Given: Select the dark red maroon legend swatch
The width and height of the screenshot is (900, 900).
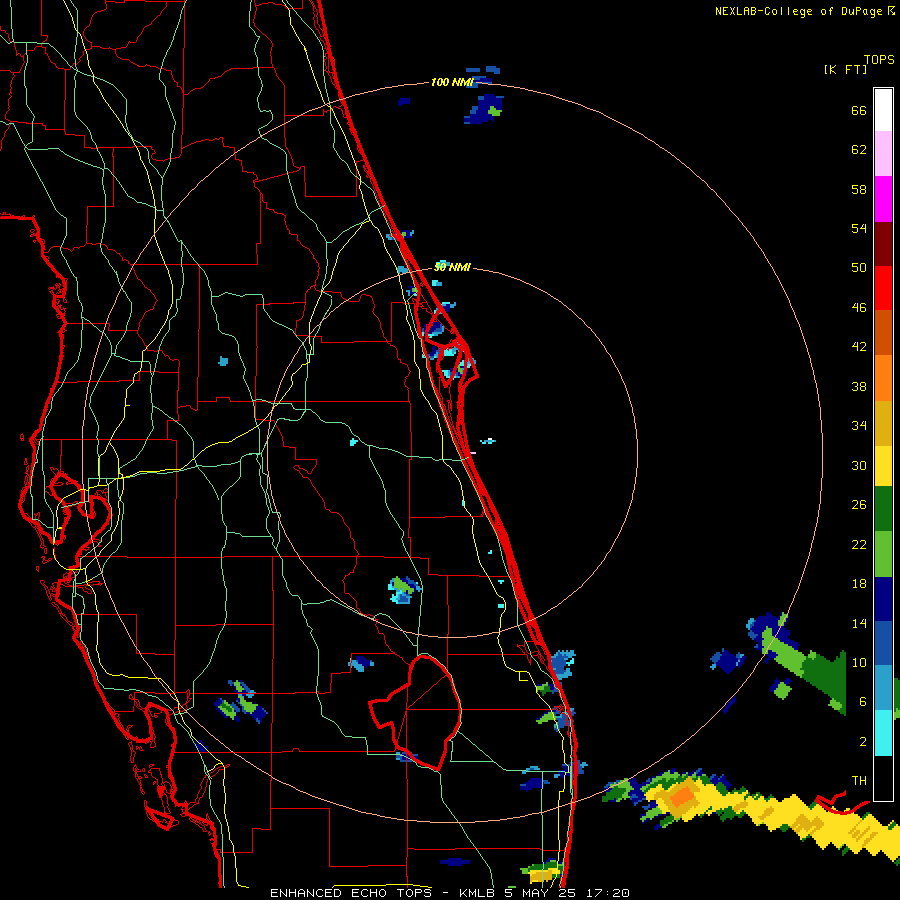Looking at the screenshot, I should [883, 244].
